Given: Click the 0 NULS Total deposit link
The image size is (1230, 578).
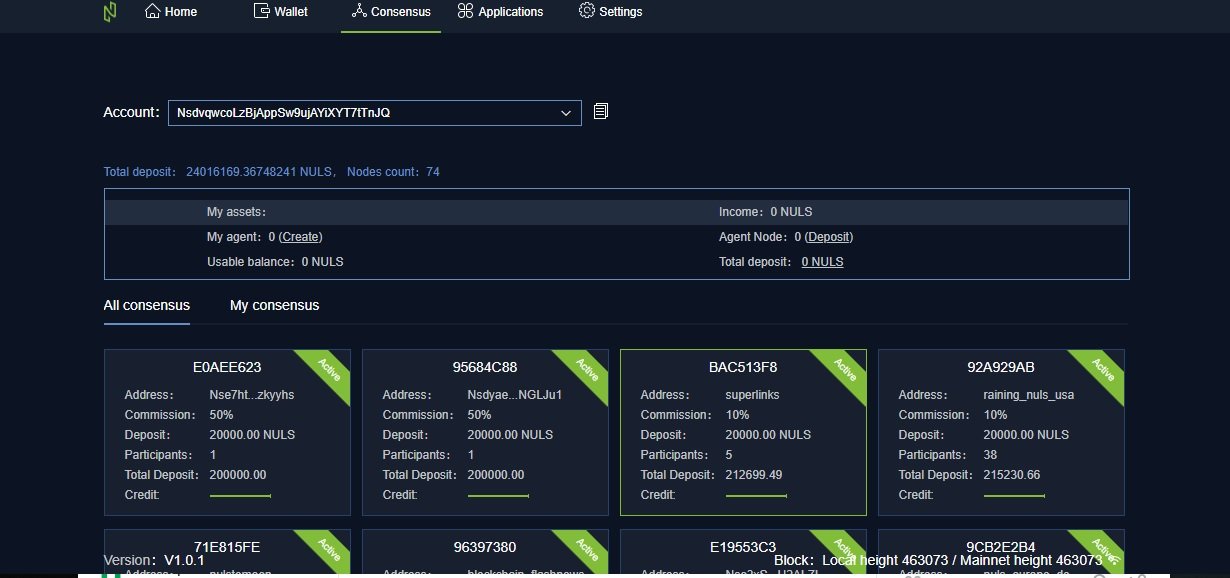Looking at the screenshot, I should (x=822, y=262).
